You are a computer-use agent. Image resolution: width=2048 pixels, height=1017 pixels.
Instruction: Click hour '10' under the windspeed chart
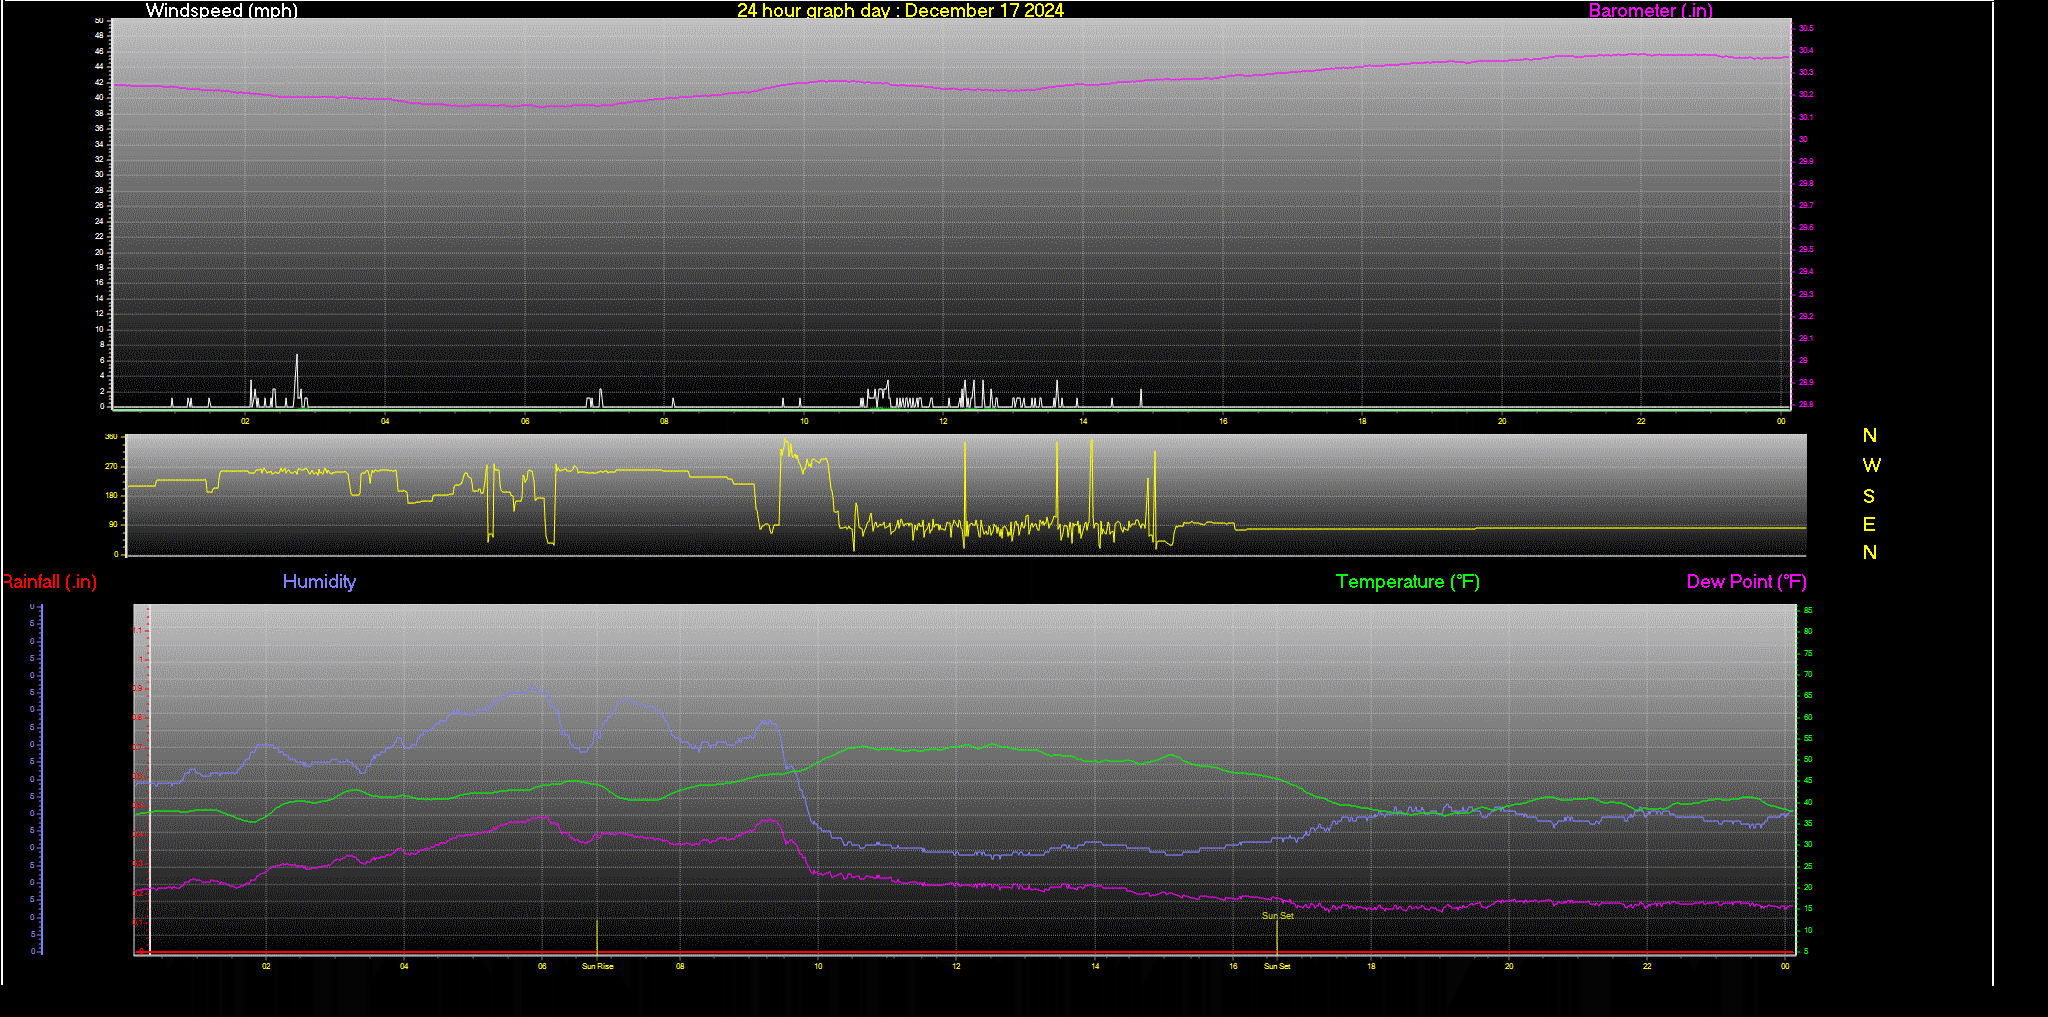point(804,421)
